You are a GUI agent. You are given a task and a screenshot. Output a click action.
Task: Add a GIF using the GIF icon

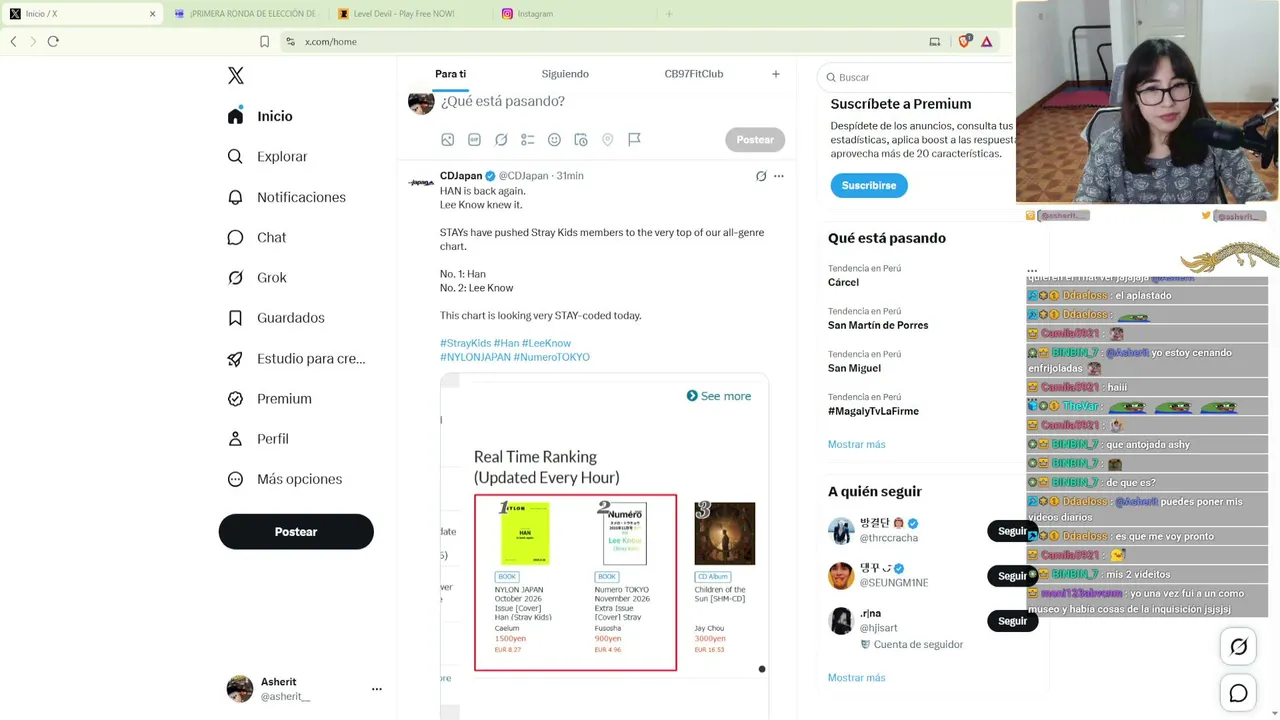coord(474,140)
